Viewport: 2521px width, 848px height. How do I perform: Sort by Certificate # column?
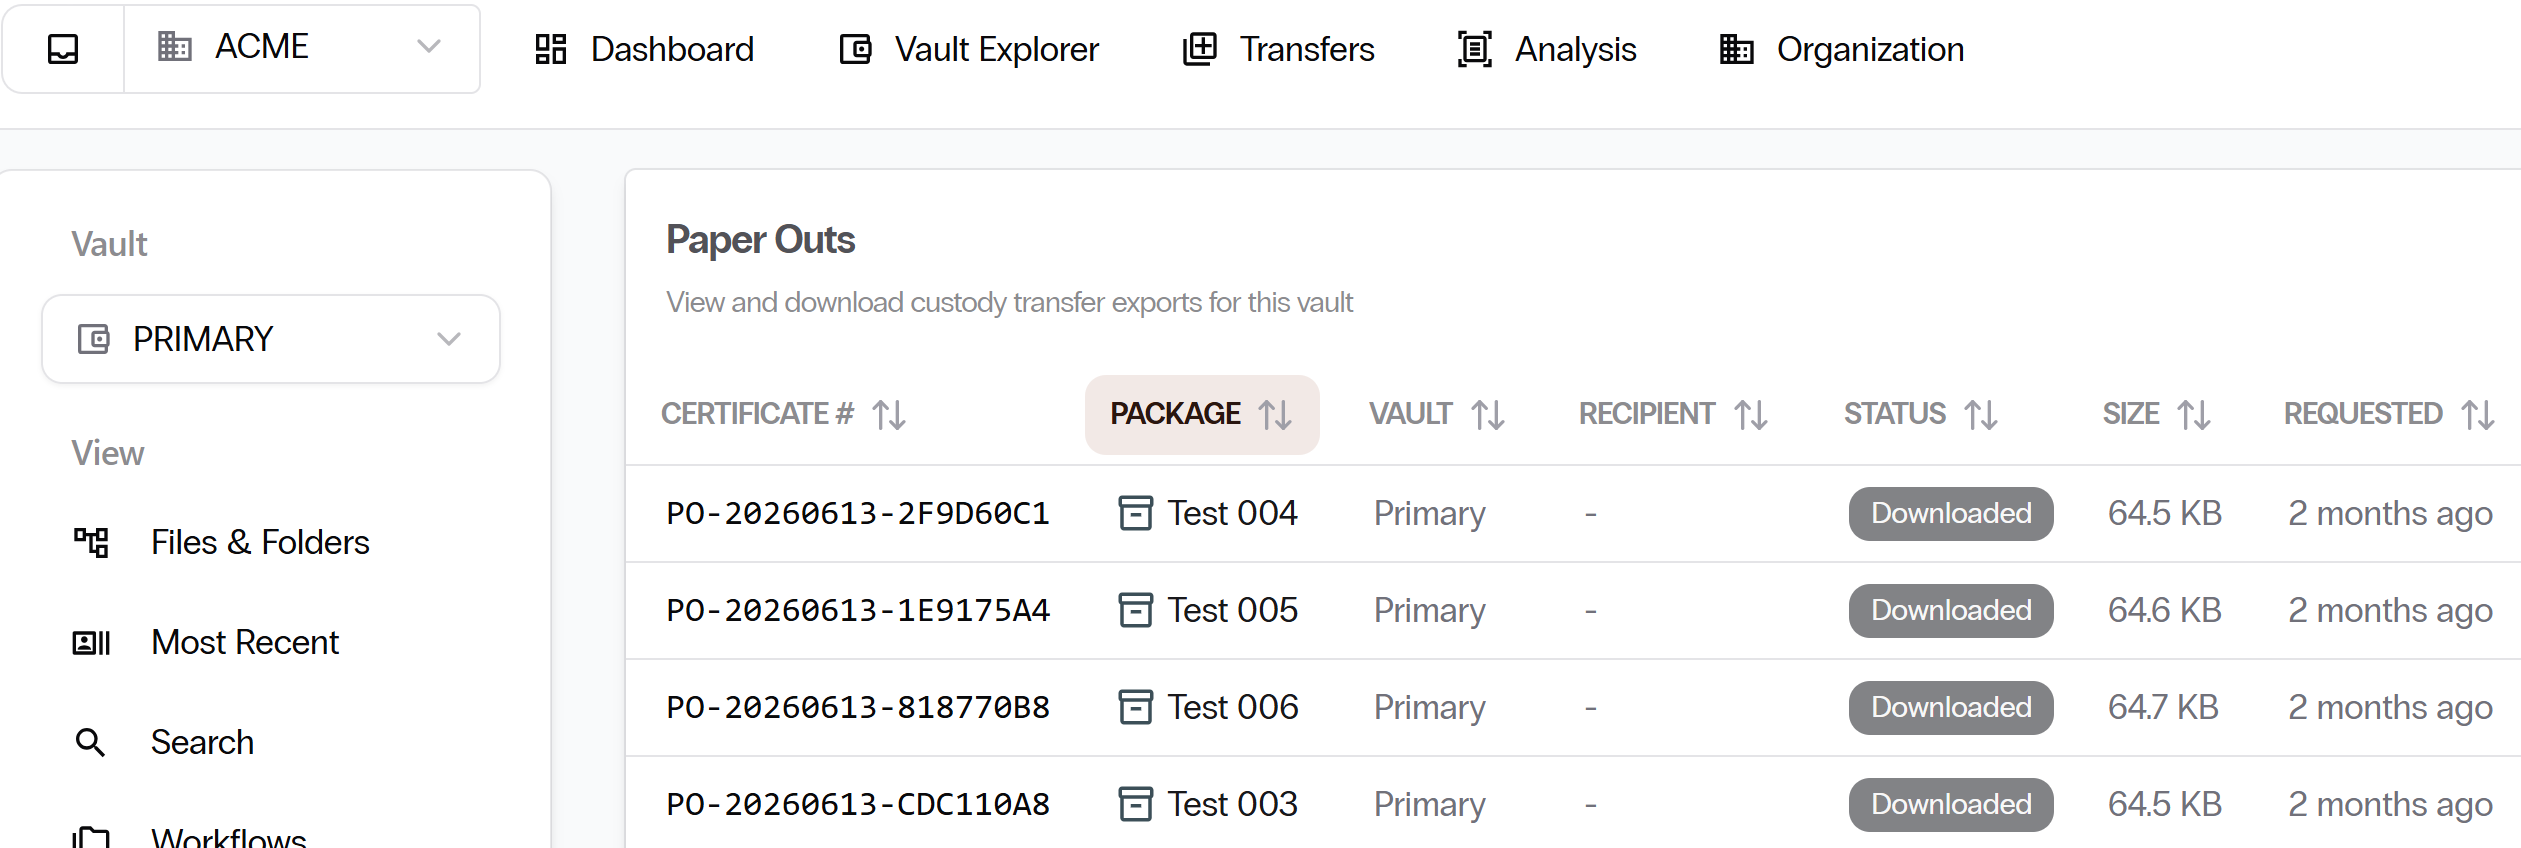[x=784, y=414]
